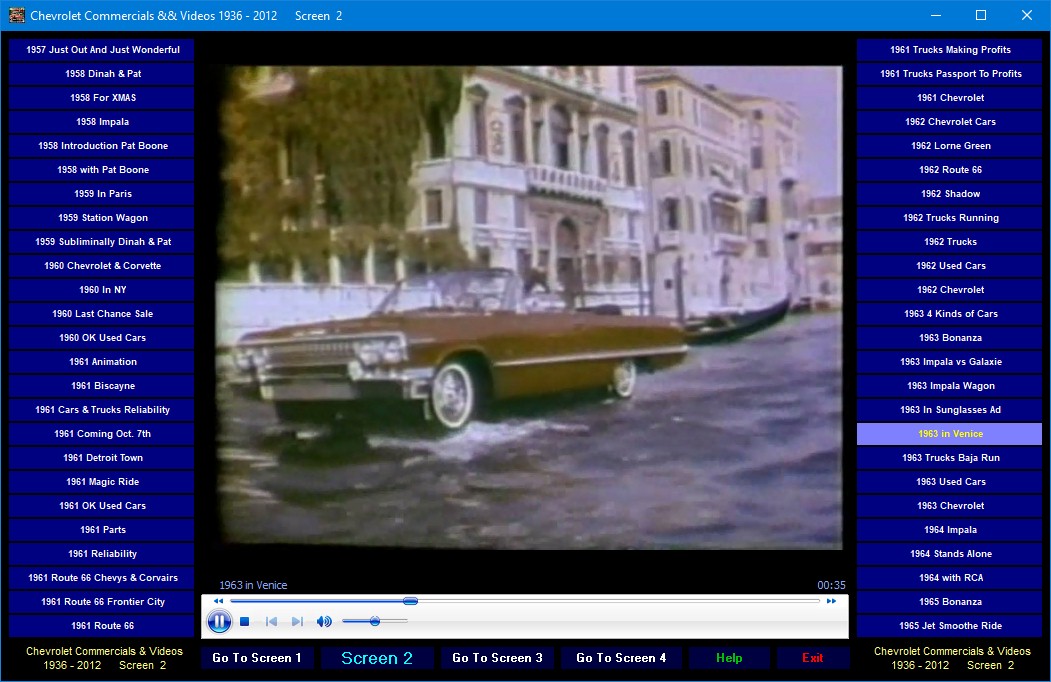Click the fast-forward double-arrow icon
Viewport: 1051px width, 682px height.
point(831,601)
